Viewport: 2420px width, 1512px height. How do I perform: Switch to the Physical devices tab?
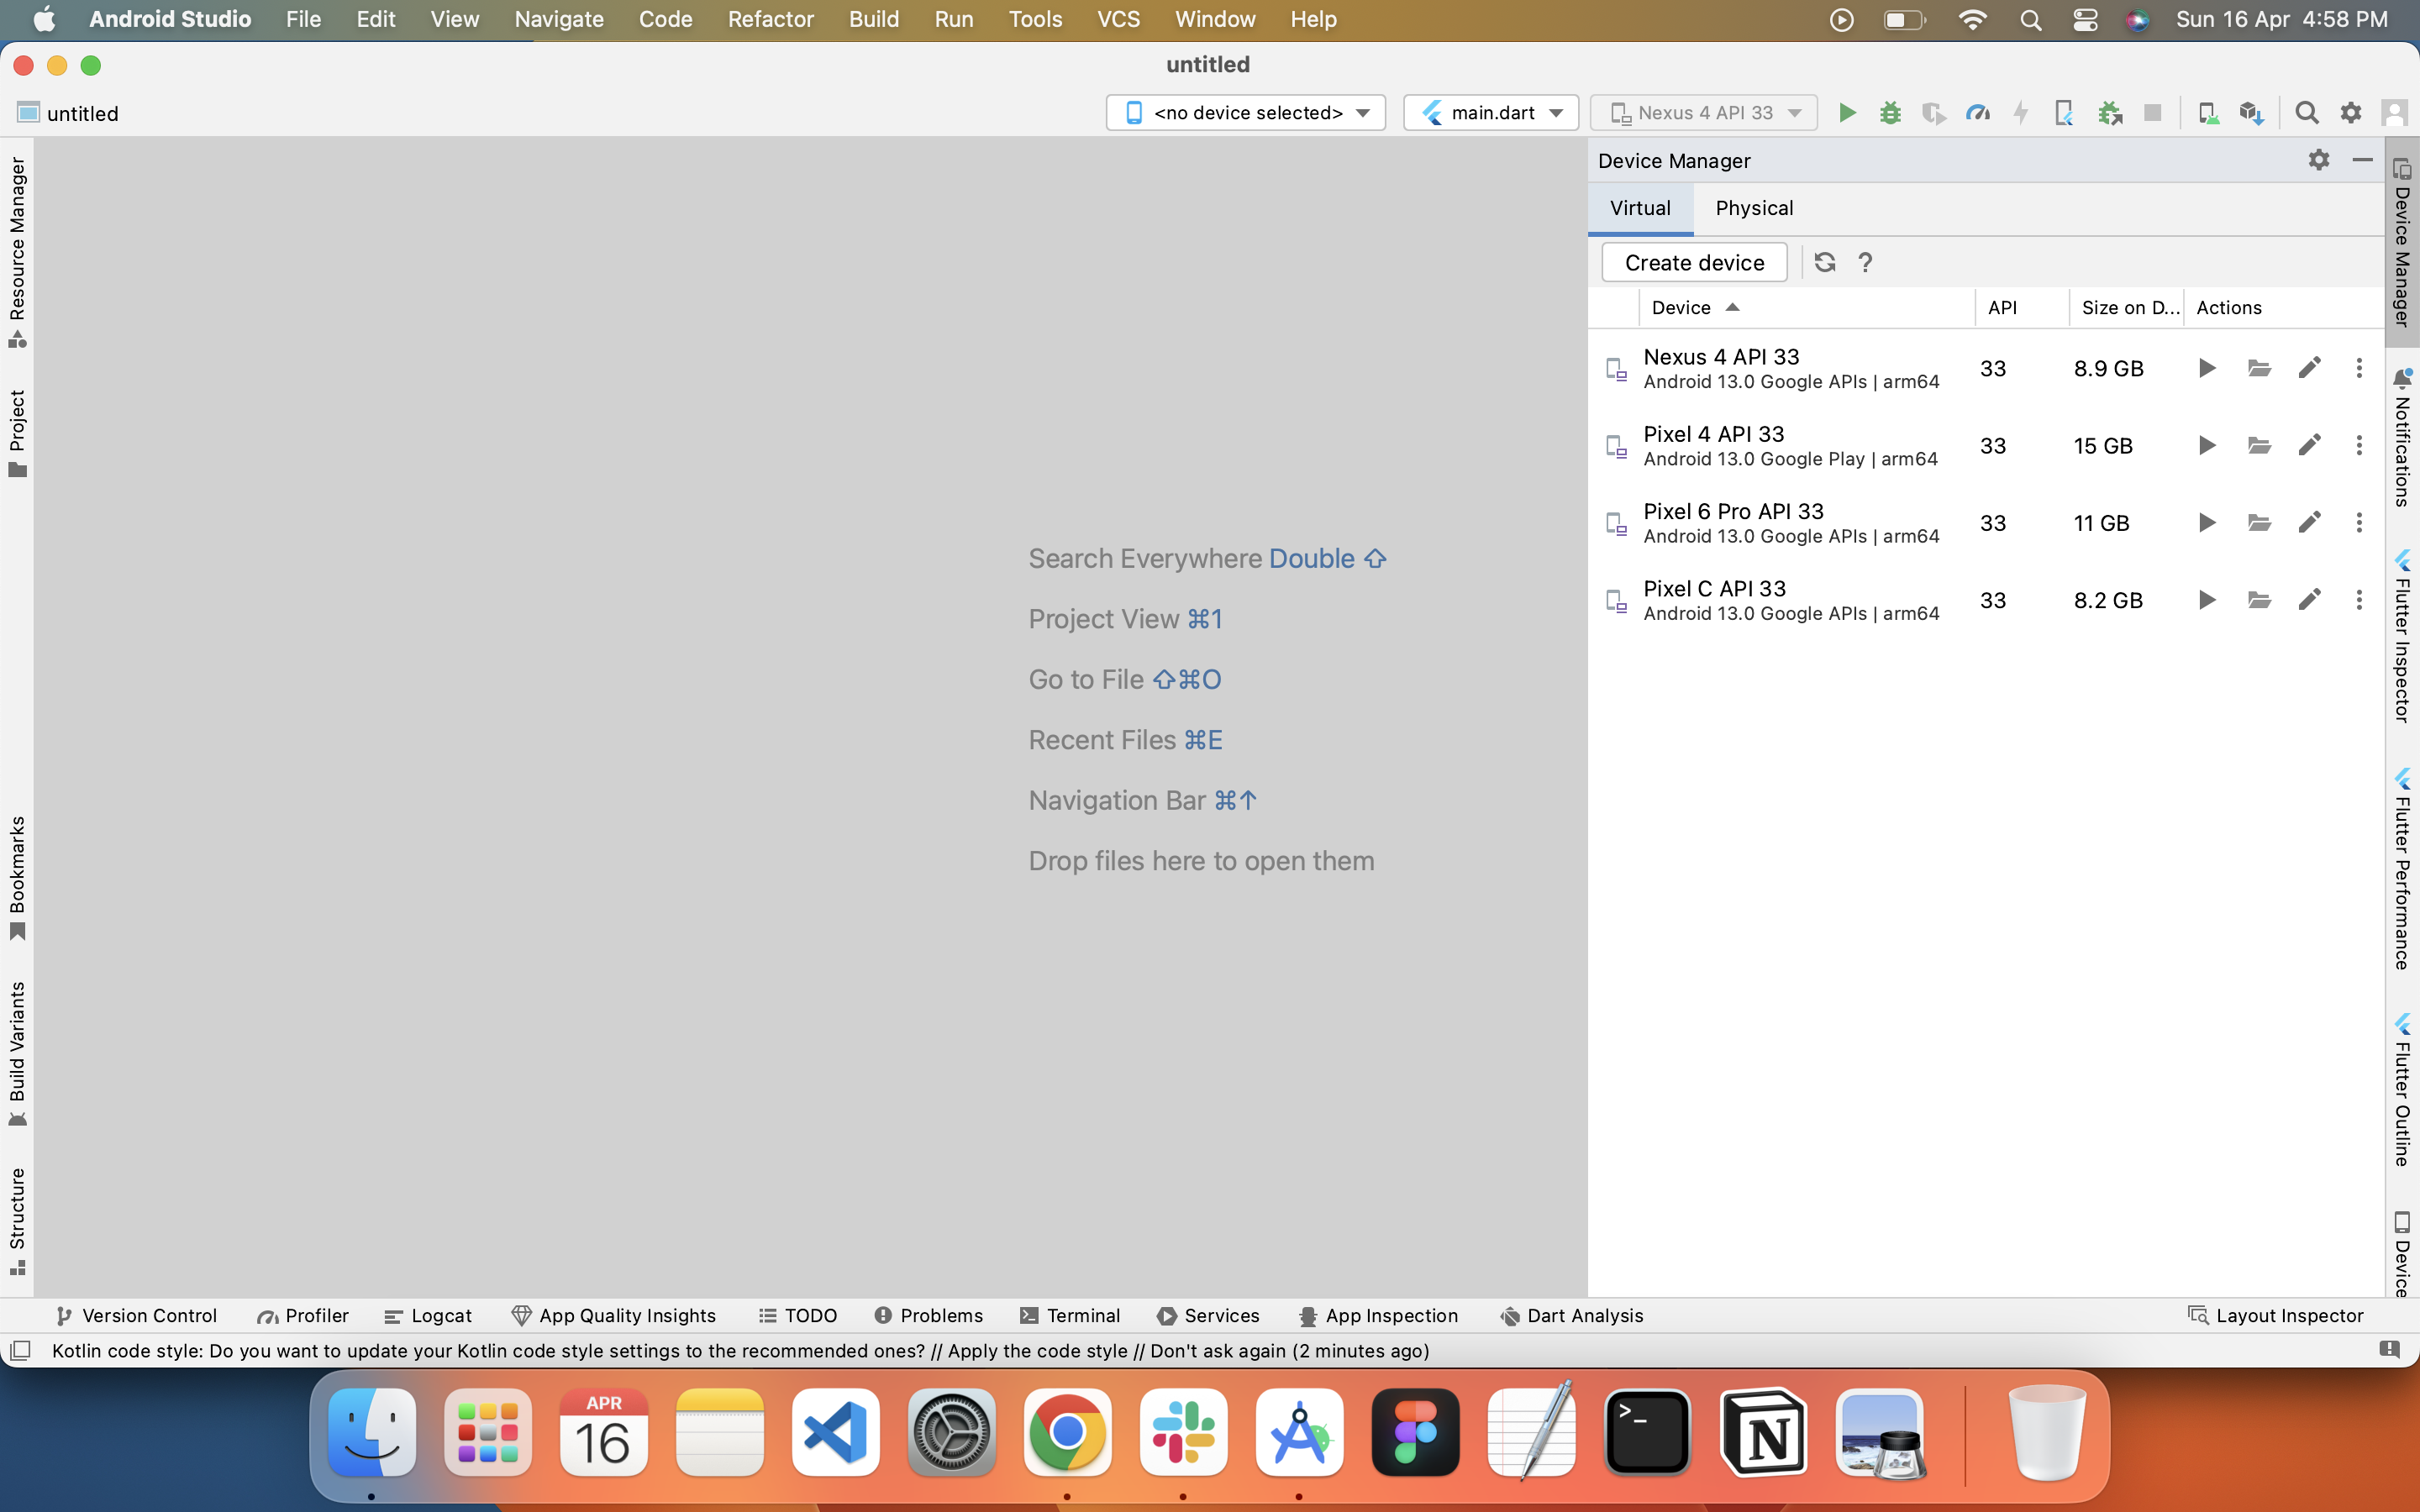pyautogui.click(x=1753, y=208)
